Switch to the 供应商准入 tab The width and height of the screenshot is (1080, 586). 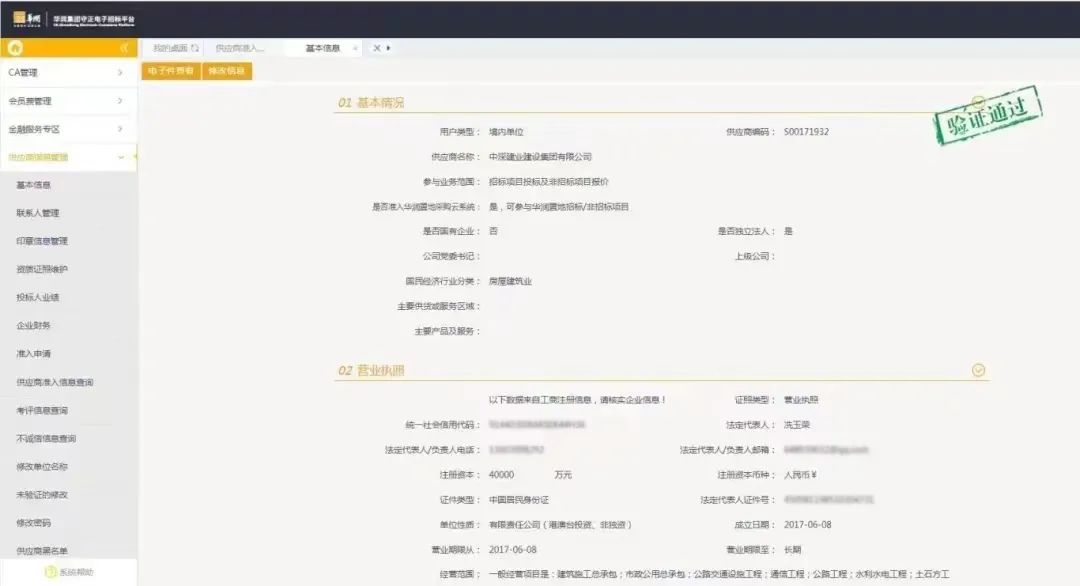[240, 48]
